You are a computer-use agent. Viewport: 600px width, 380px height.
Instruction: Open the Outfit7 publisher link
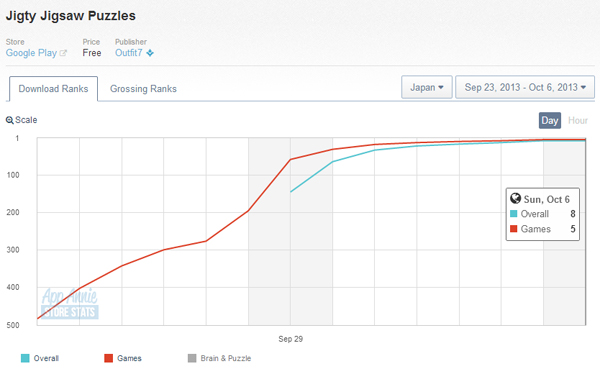(x=129, y=53)
